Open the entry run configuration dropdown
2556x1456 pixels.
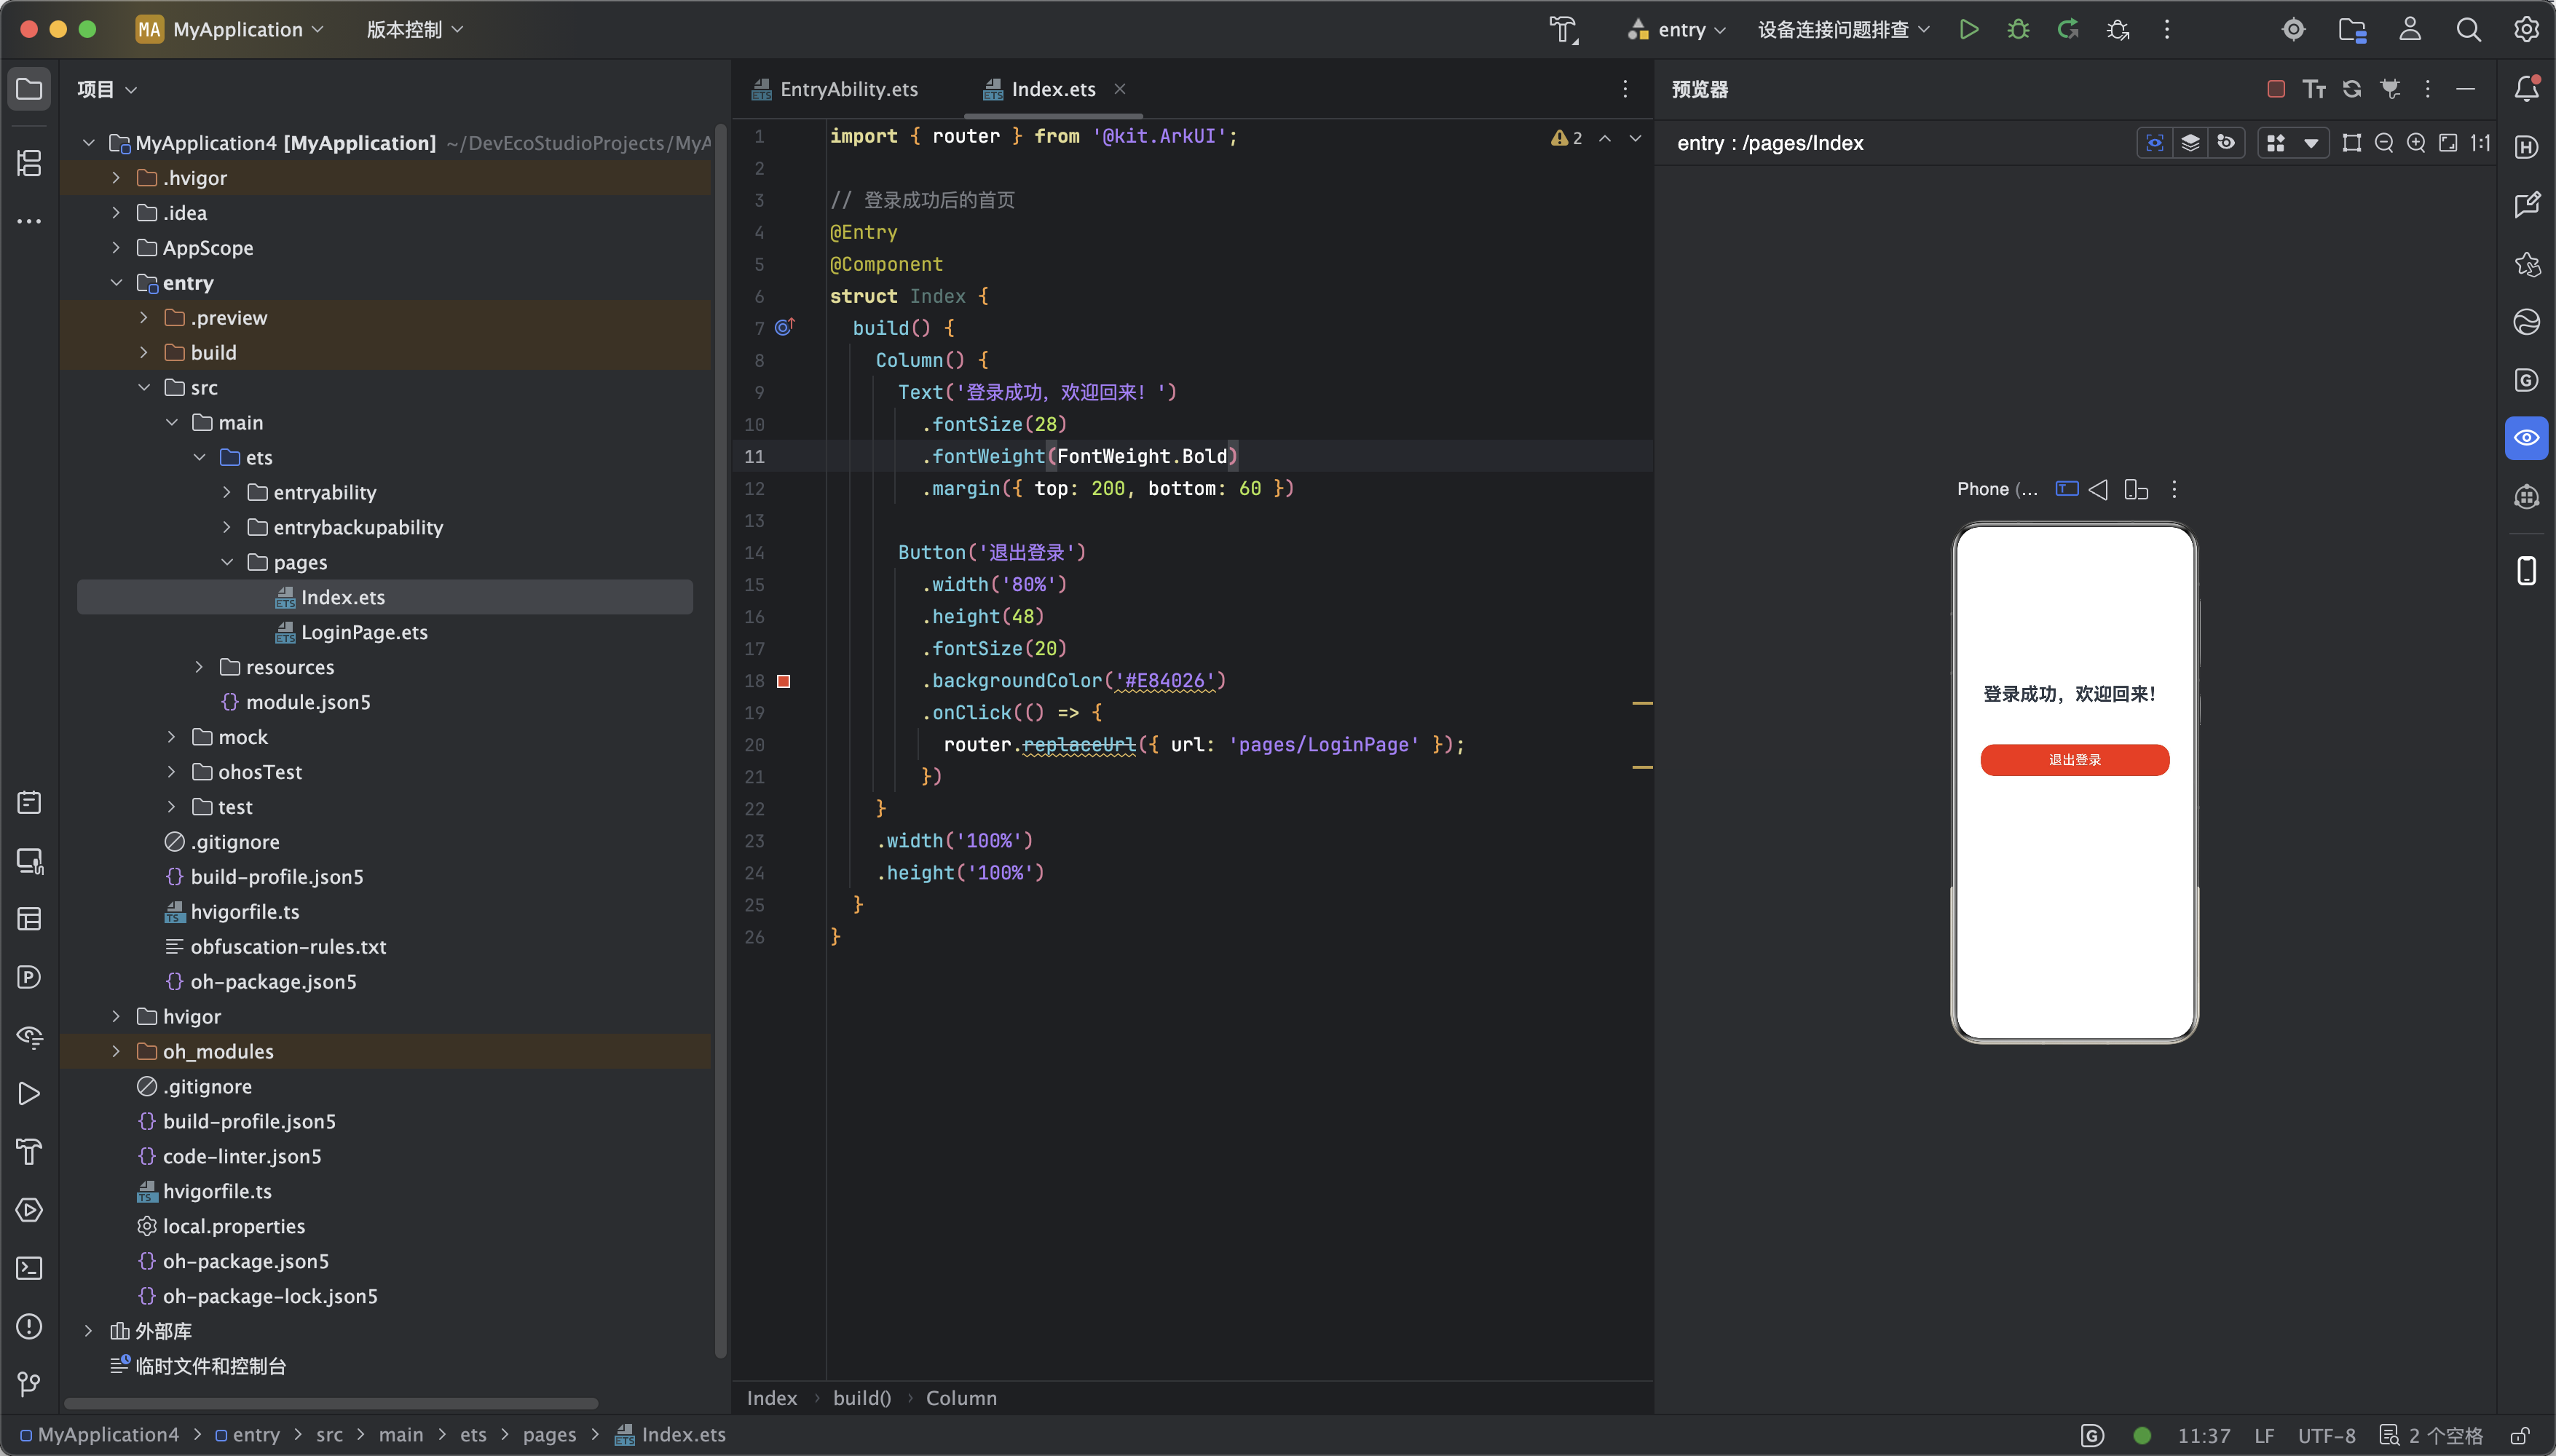pyautogui.click(x=1676, y=29)
